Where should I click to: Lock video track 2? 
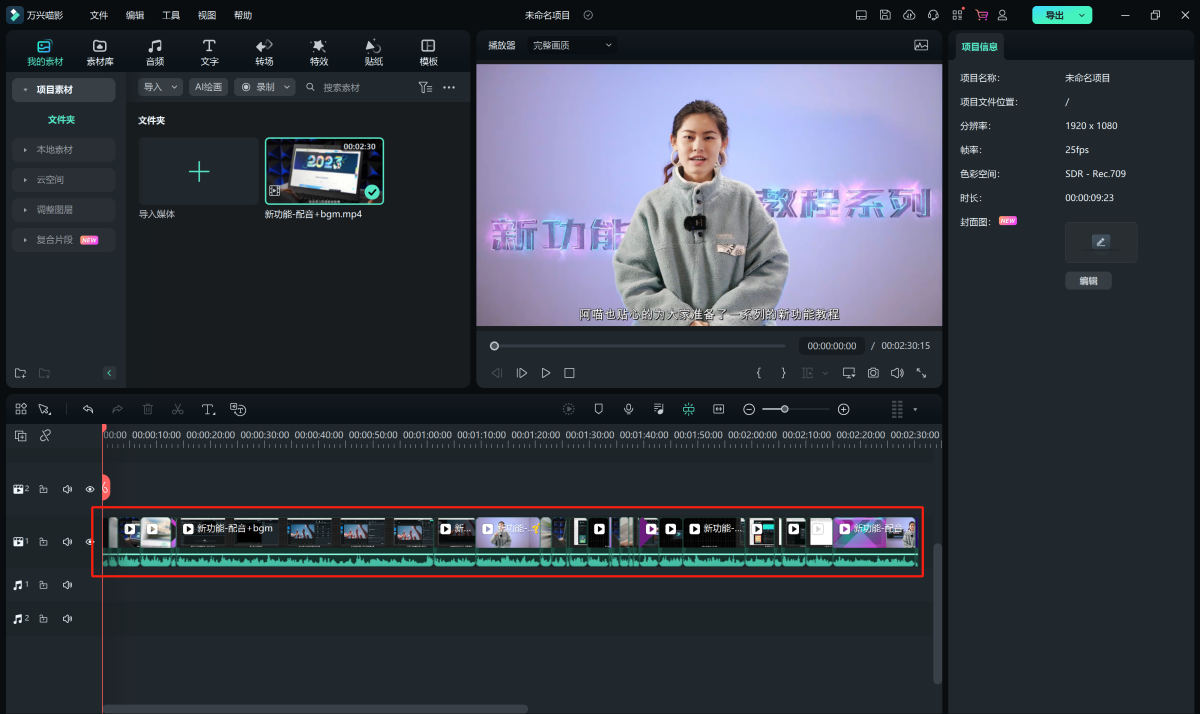click(x=44, y=490)
